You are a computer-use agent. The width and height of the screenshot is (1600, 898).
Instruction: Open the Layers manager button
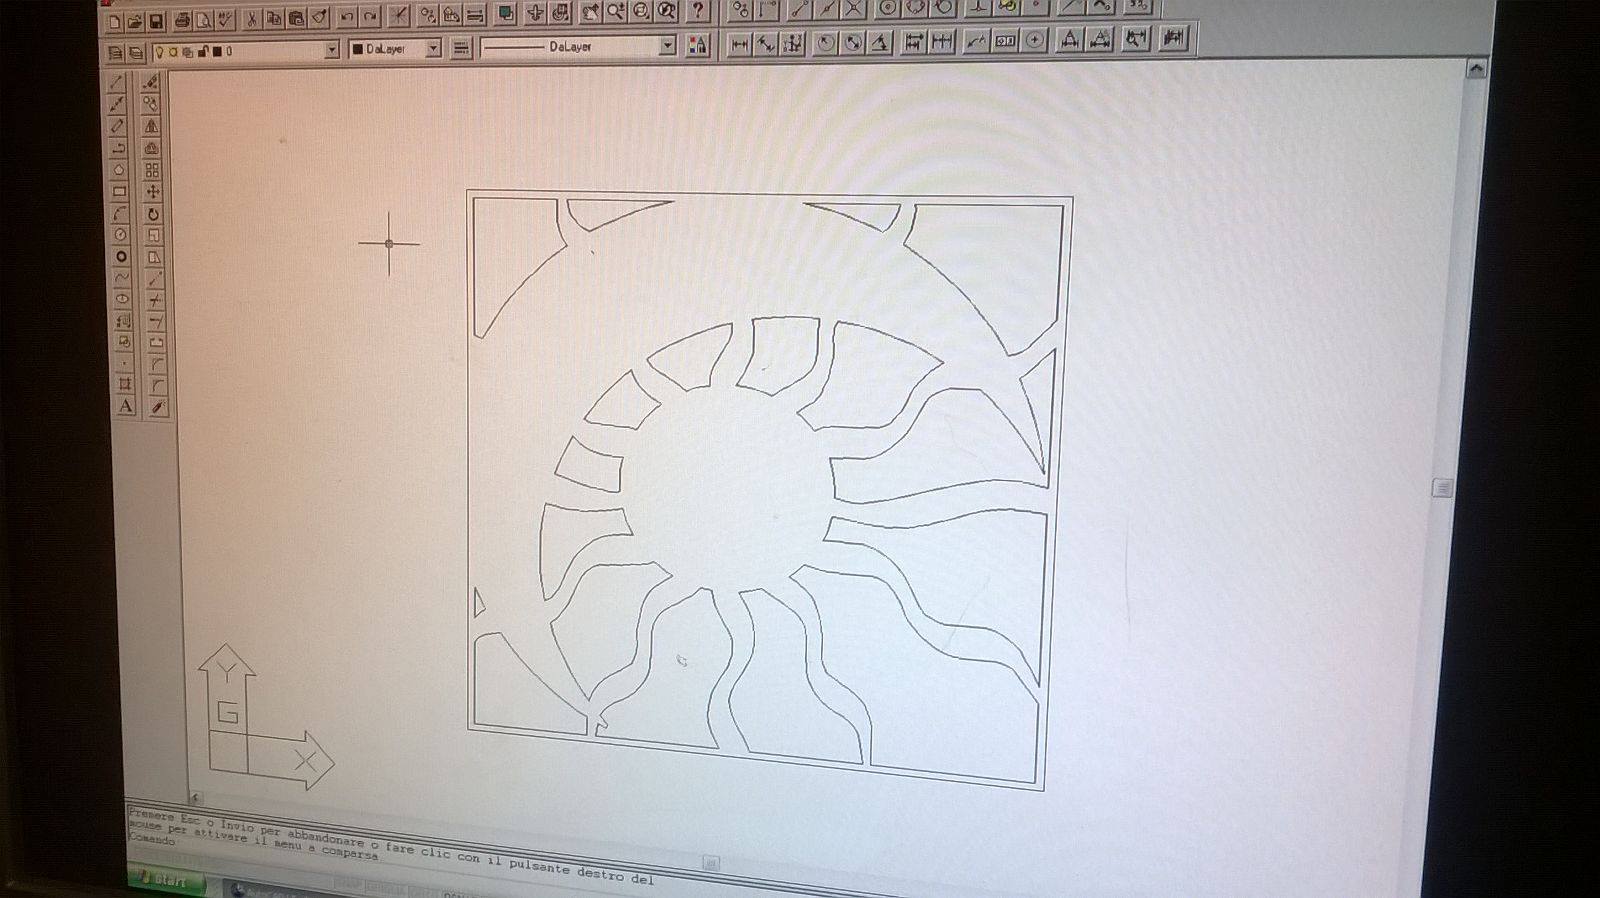[116, 53]
